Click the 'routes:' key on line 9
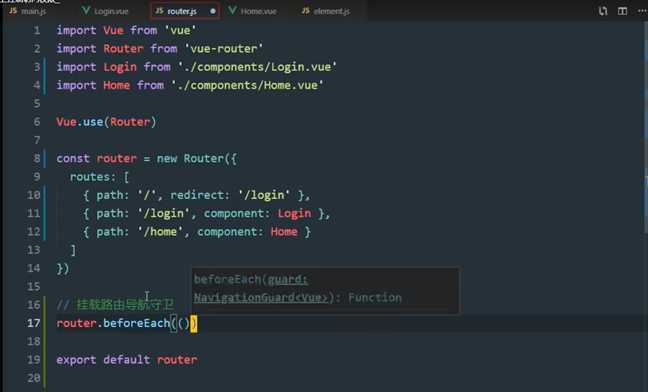 93,177
